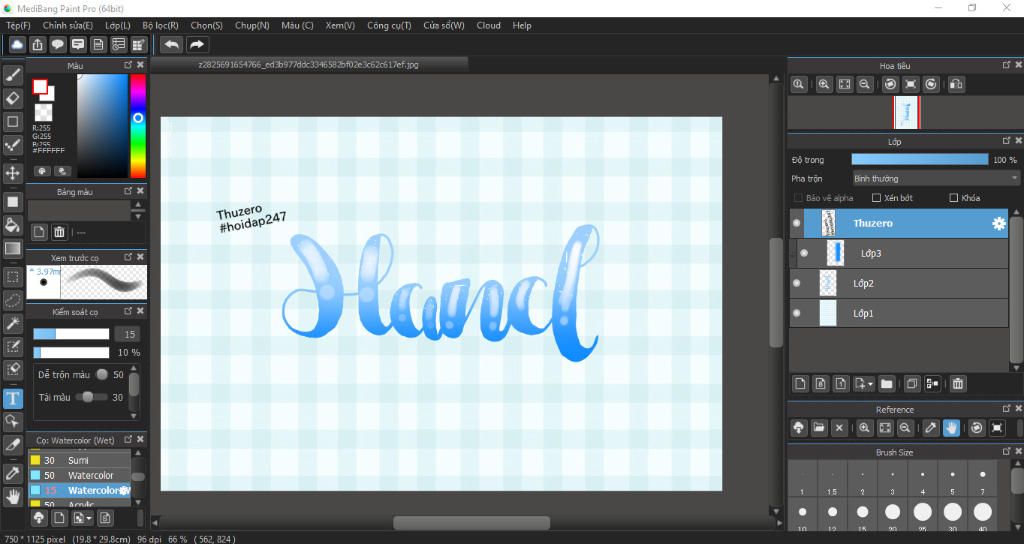Click the Redo arrow button
The height and width of the screenshot is (544, 1024).
click(197, 44)
